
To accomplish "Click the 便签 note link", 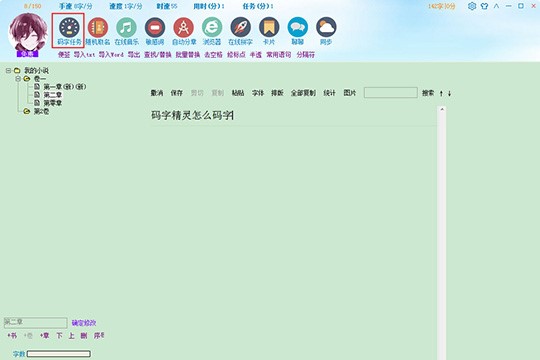I will 64,54.
